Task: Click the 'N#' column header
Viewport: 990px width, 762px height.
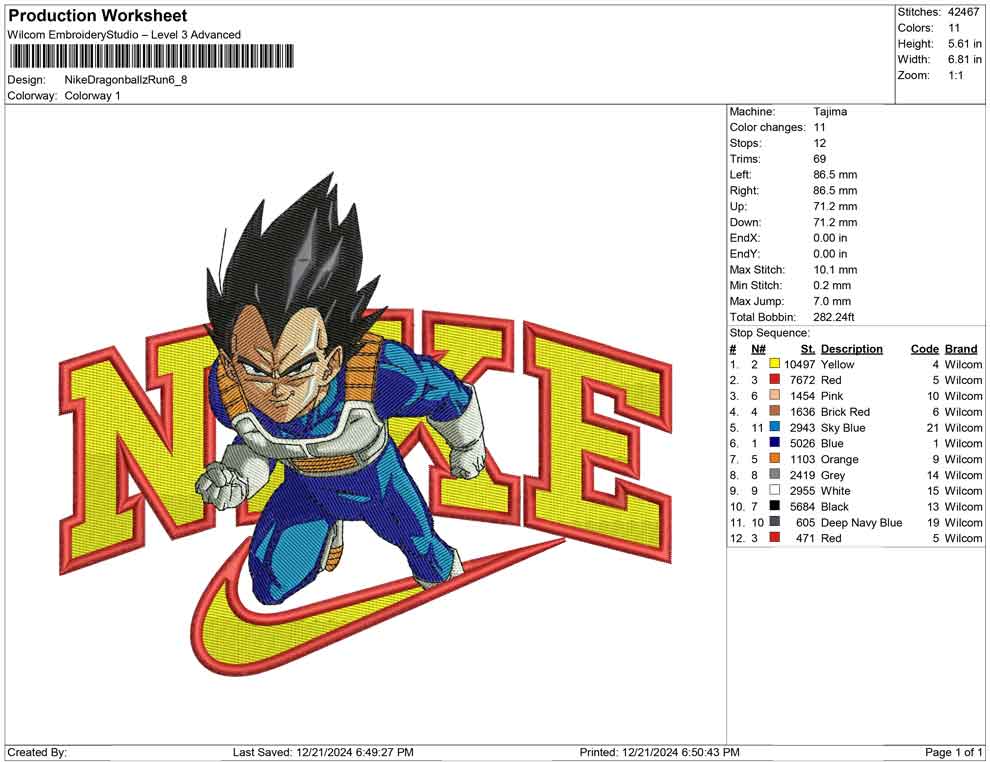Action: coord(758,348)
